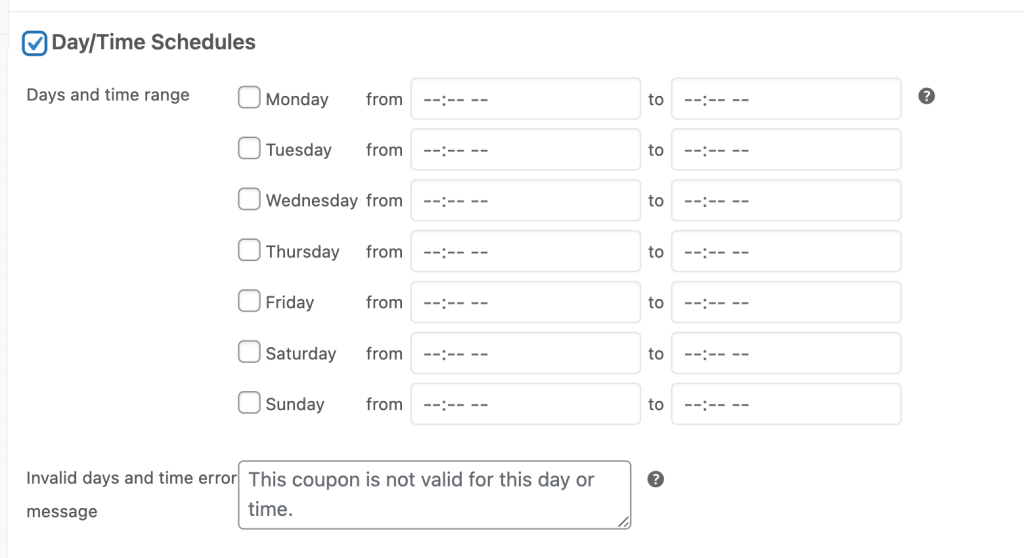Select Thursday to time field
Image resolution: width=1024 pixels, height=558 pixels.
pos(786,251)
